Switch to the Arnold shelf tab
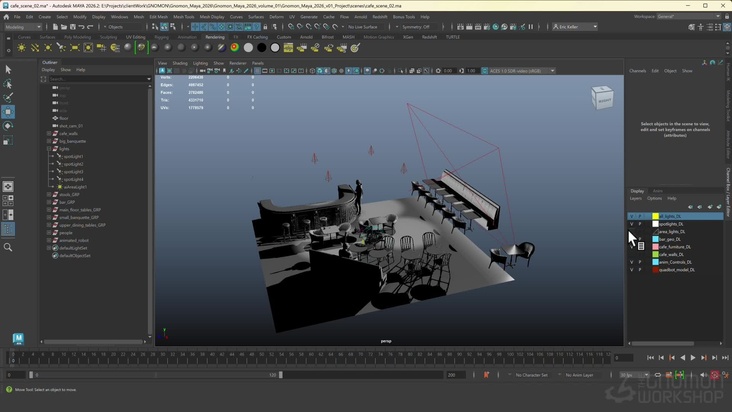This screenshot has width=732, height=412. (306, 37)
